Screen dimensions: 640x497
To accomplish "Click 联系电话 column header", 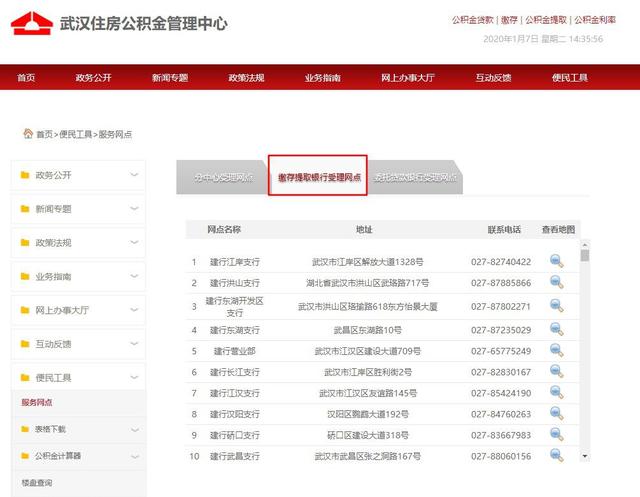I will [x=504, y=229].
